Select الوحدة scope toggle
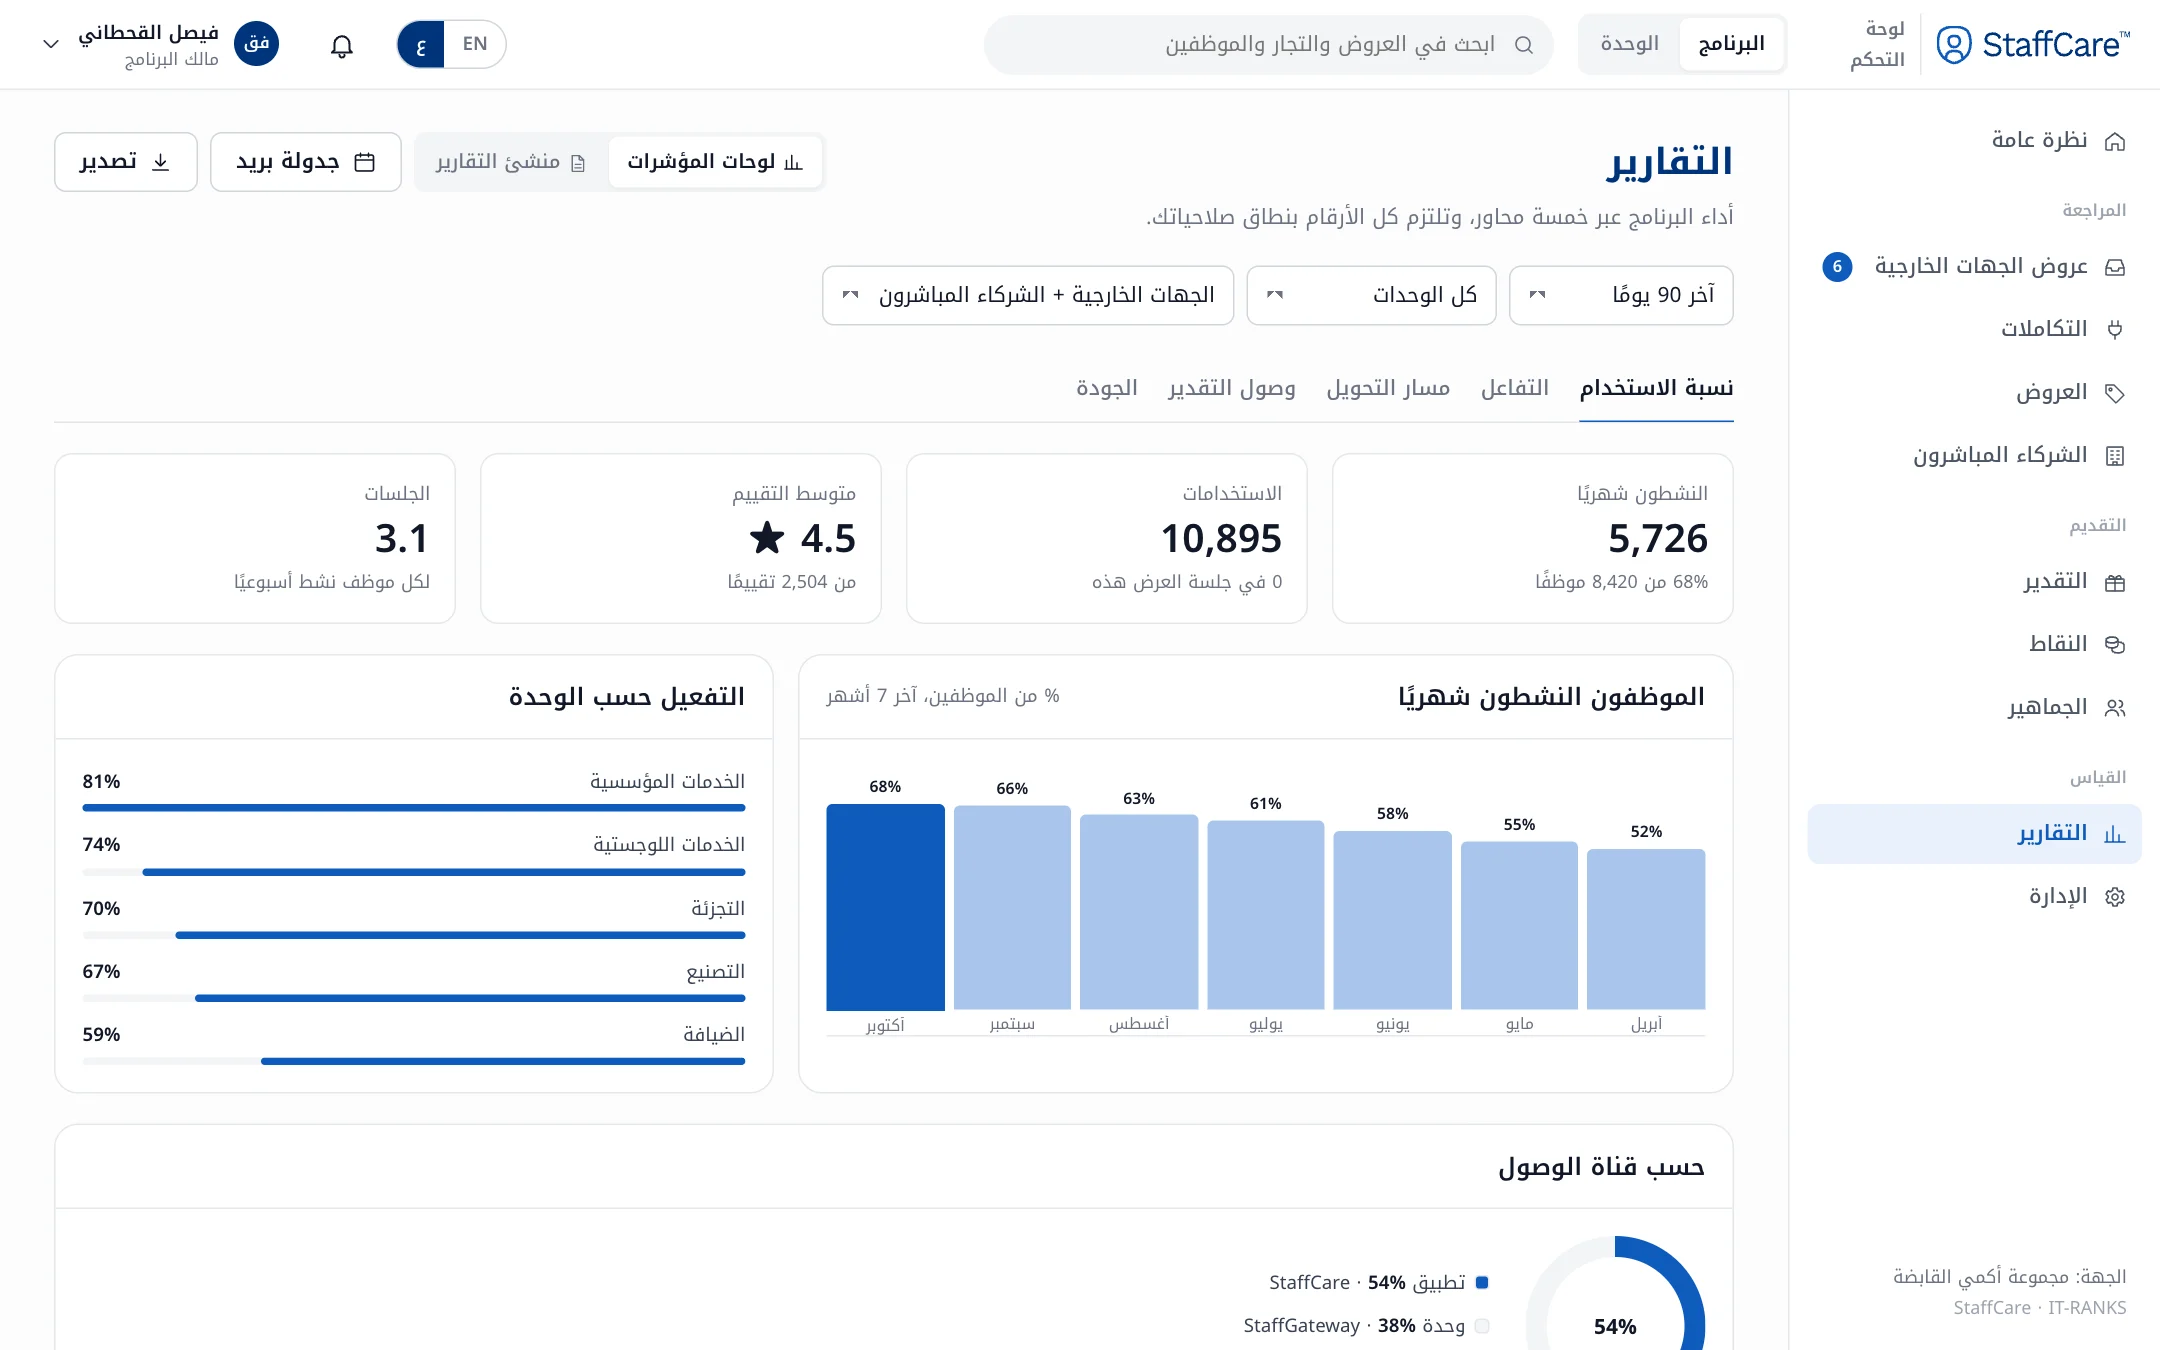 pyautogui.click(x=1630, y=44)
